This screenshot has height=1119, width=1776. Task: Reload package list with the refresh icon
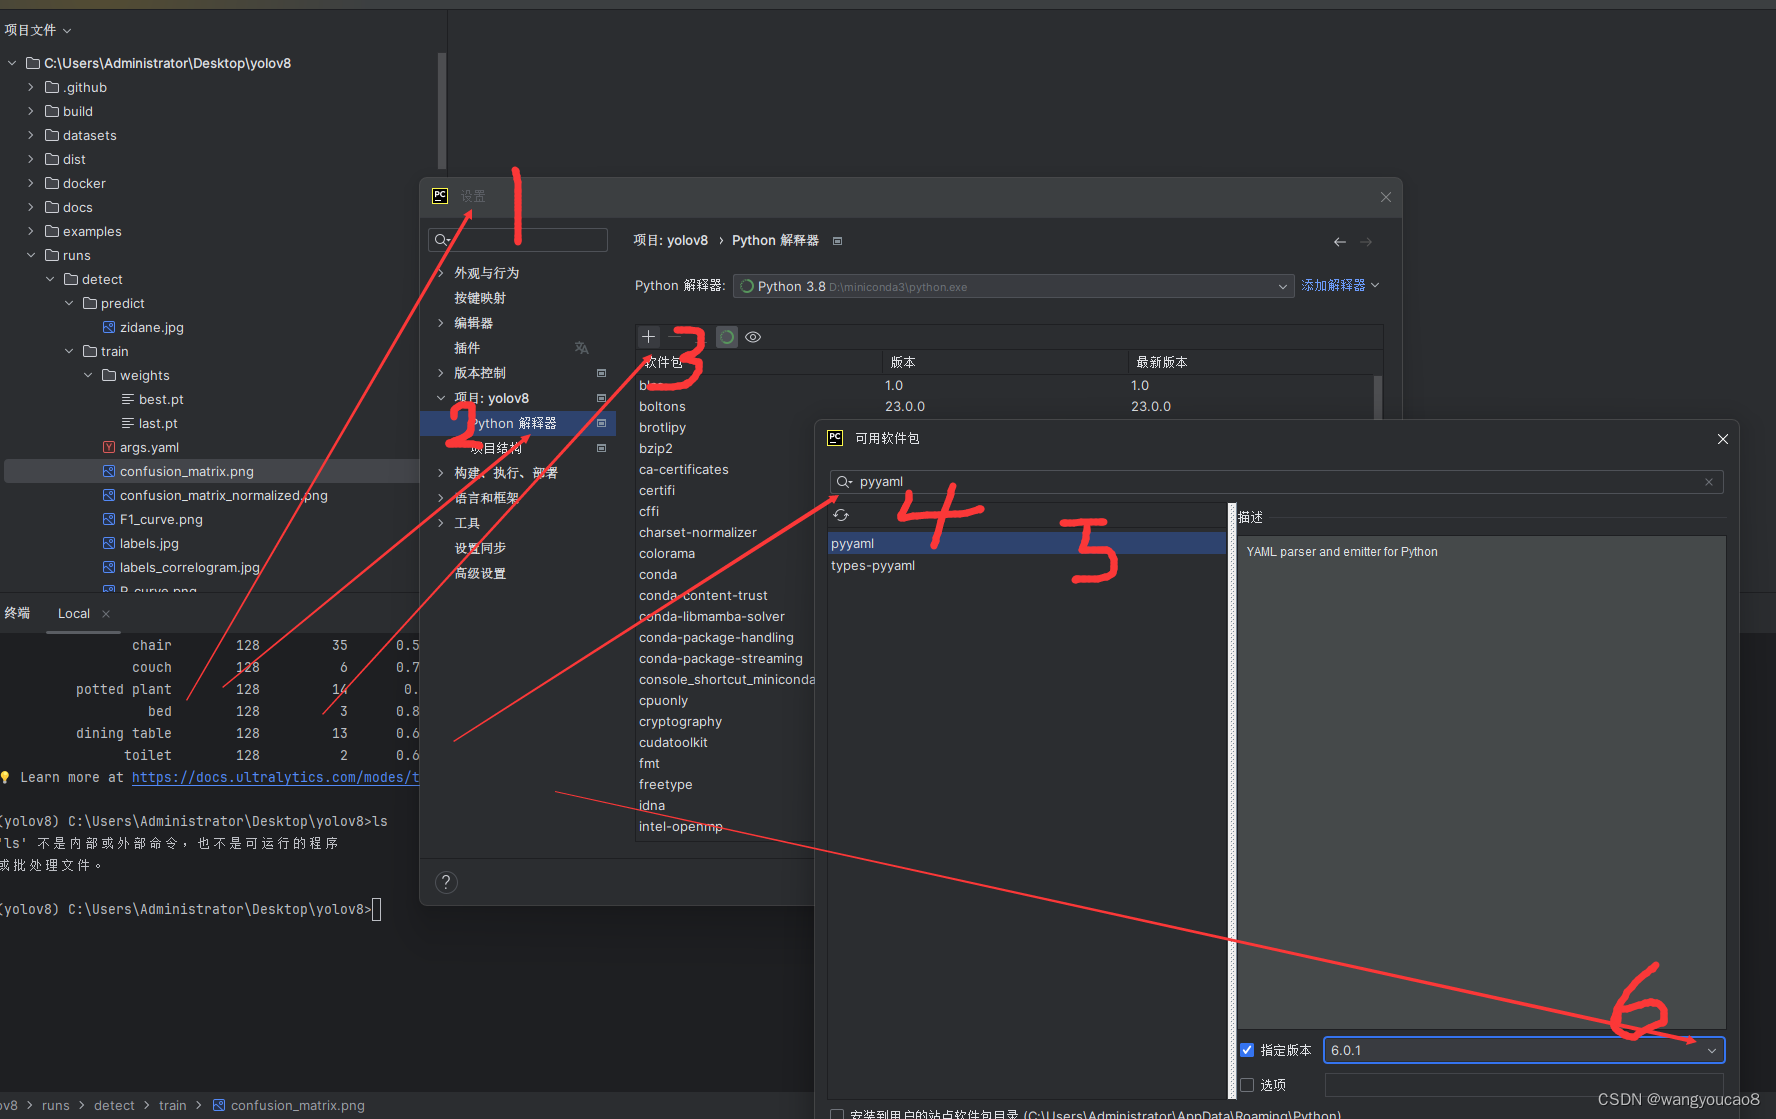pos(841,514)
